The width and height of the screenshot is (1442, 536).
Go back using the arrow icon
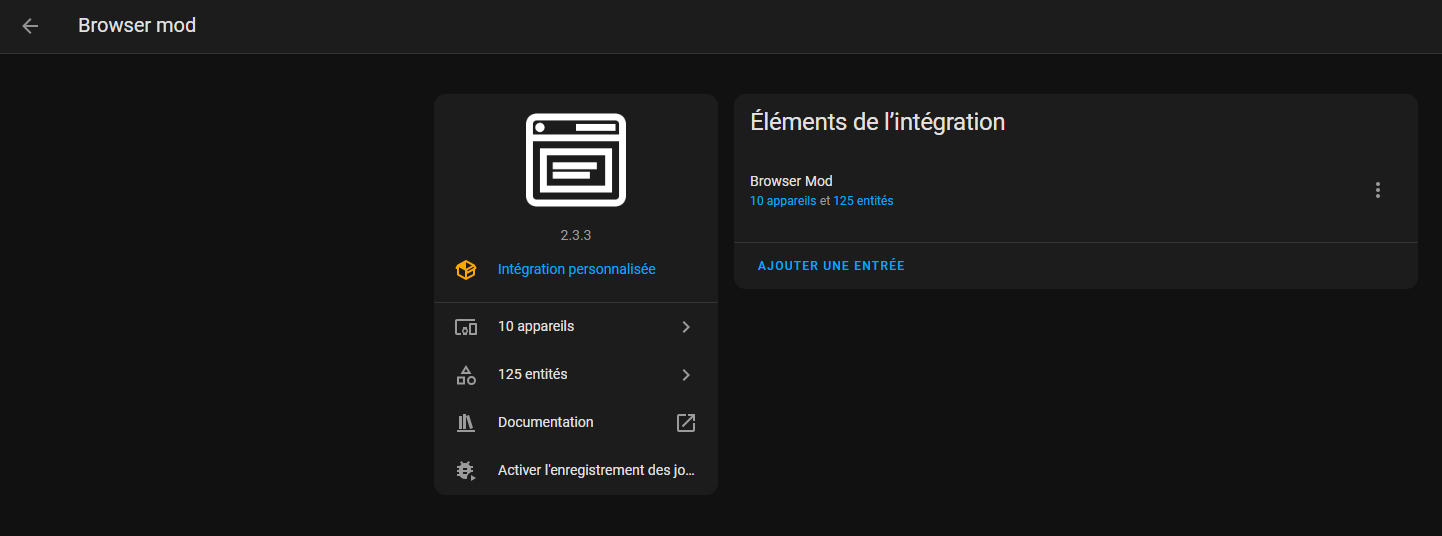point(30,26)
